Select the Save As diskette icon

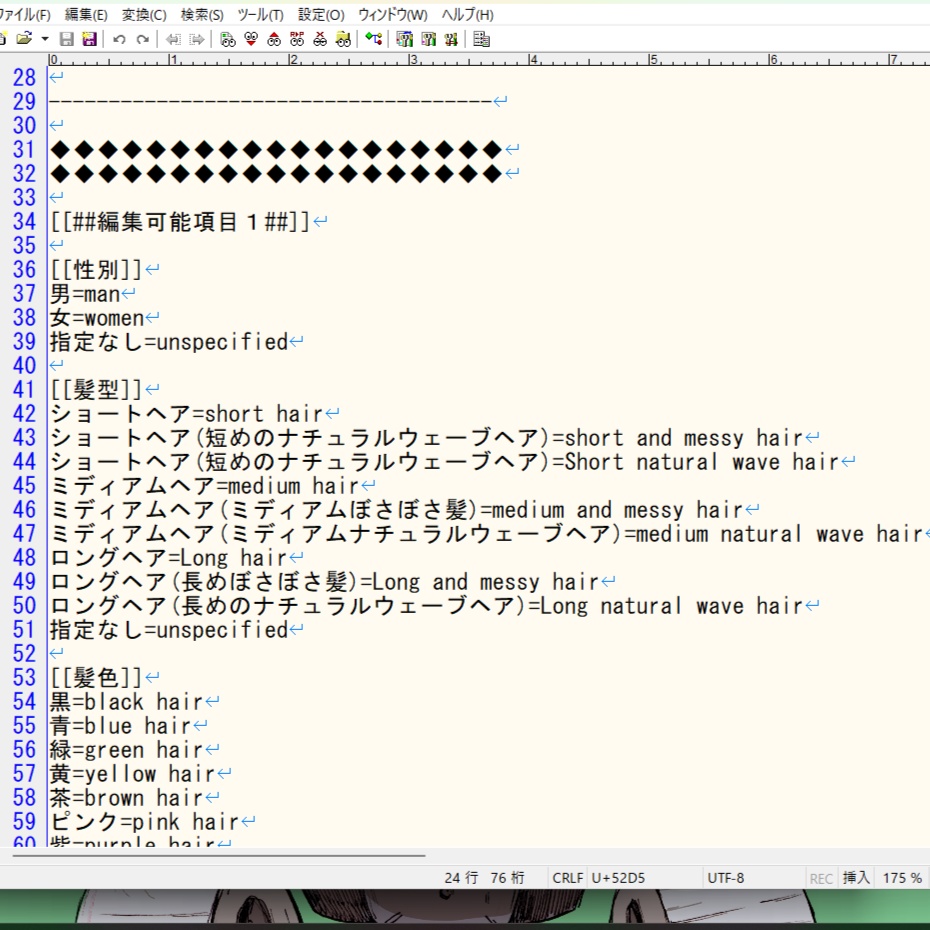pyautogui.click(x=88, y=39)
